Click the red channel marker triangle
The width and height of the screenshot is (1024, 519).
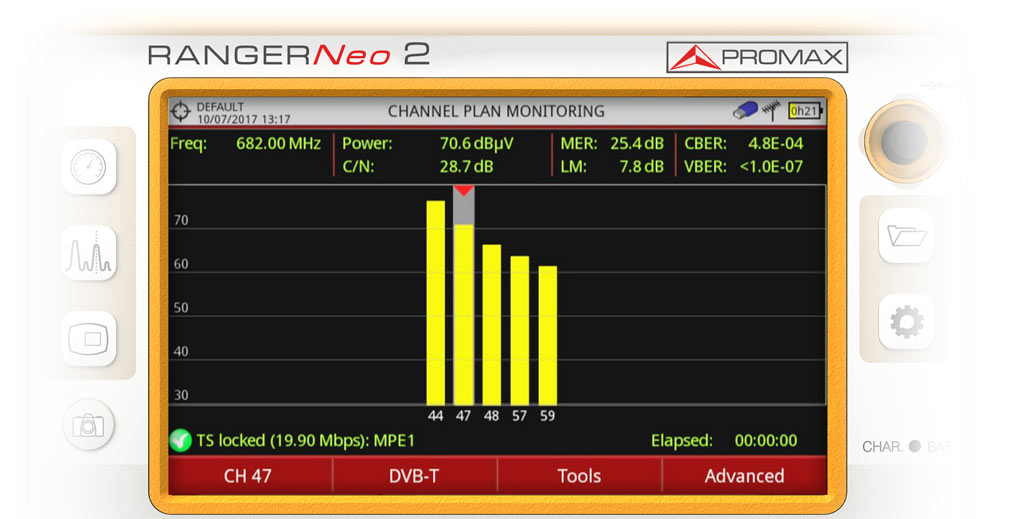tap(464, 191)
